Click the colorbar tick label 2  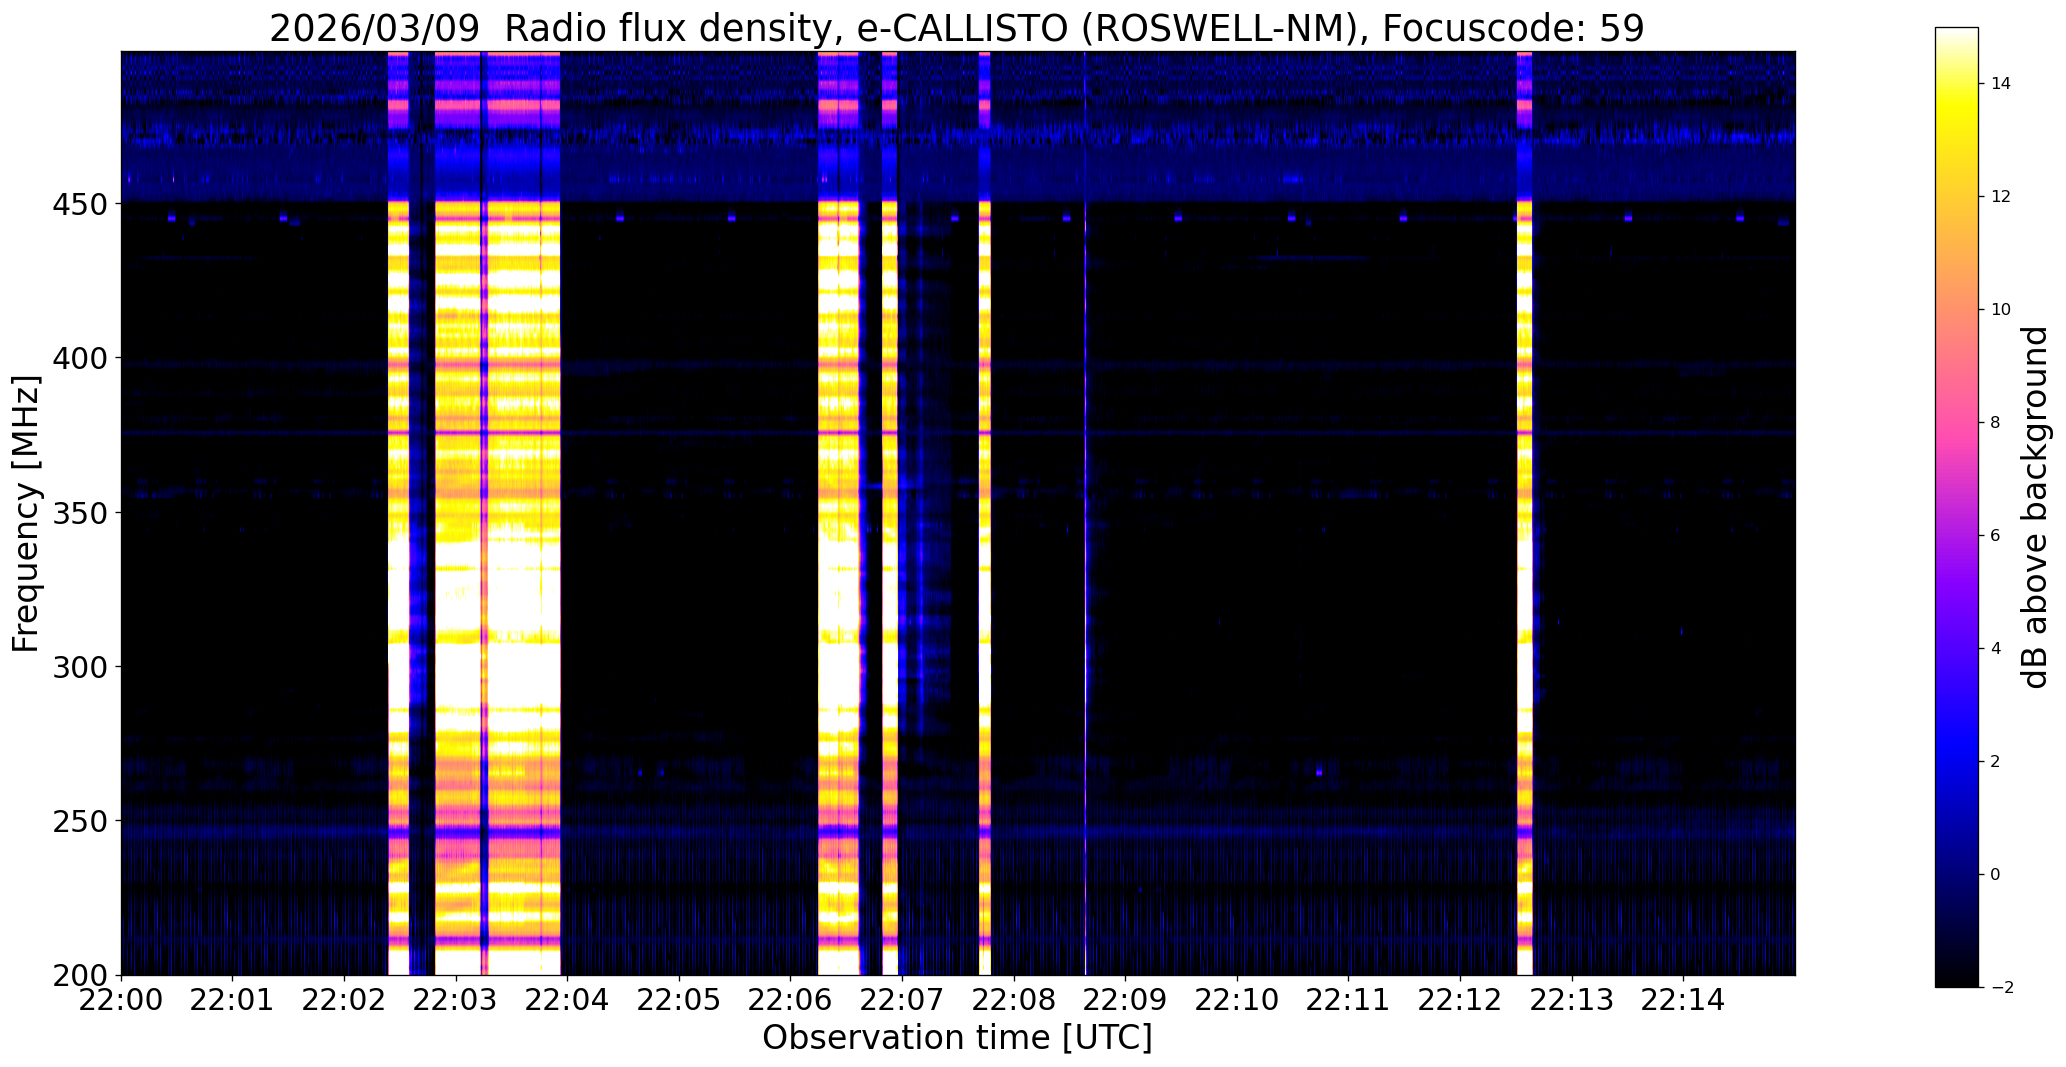1995,762
